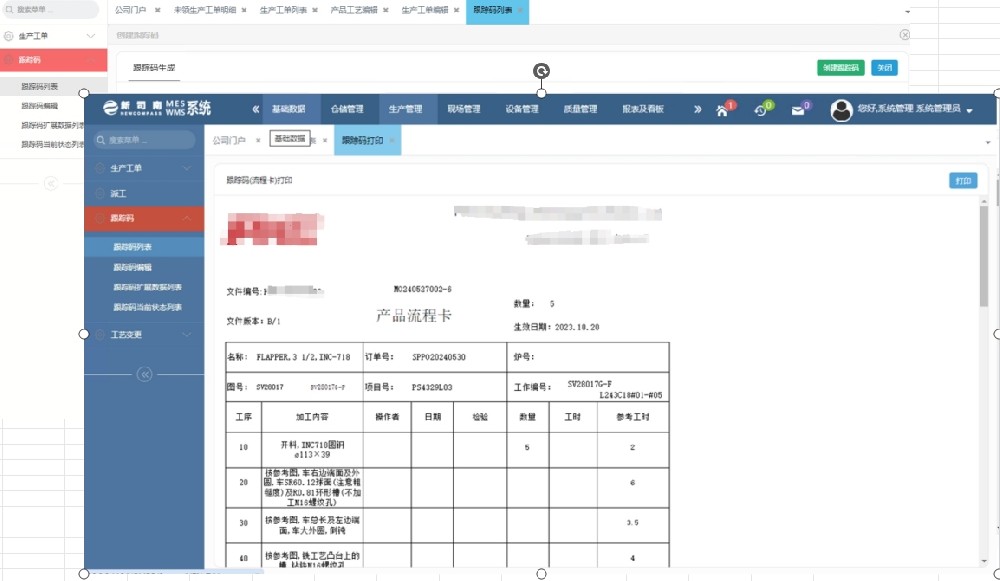
Task: Open tab list dropdown in background window
Action: click(908, 11)
